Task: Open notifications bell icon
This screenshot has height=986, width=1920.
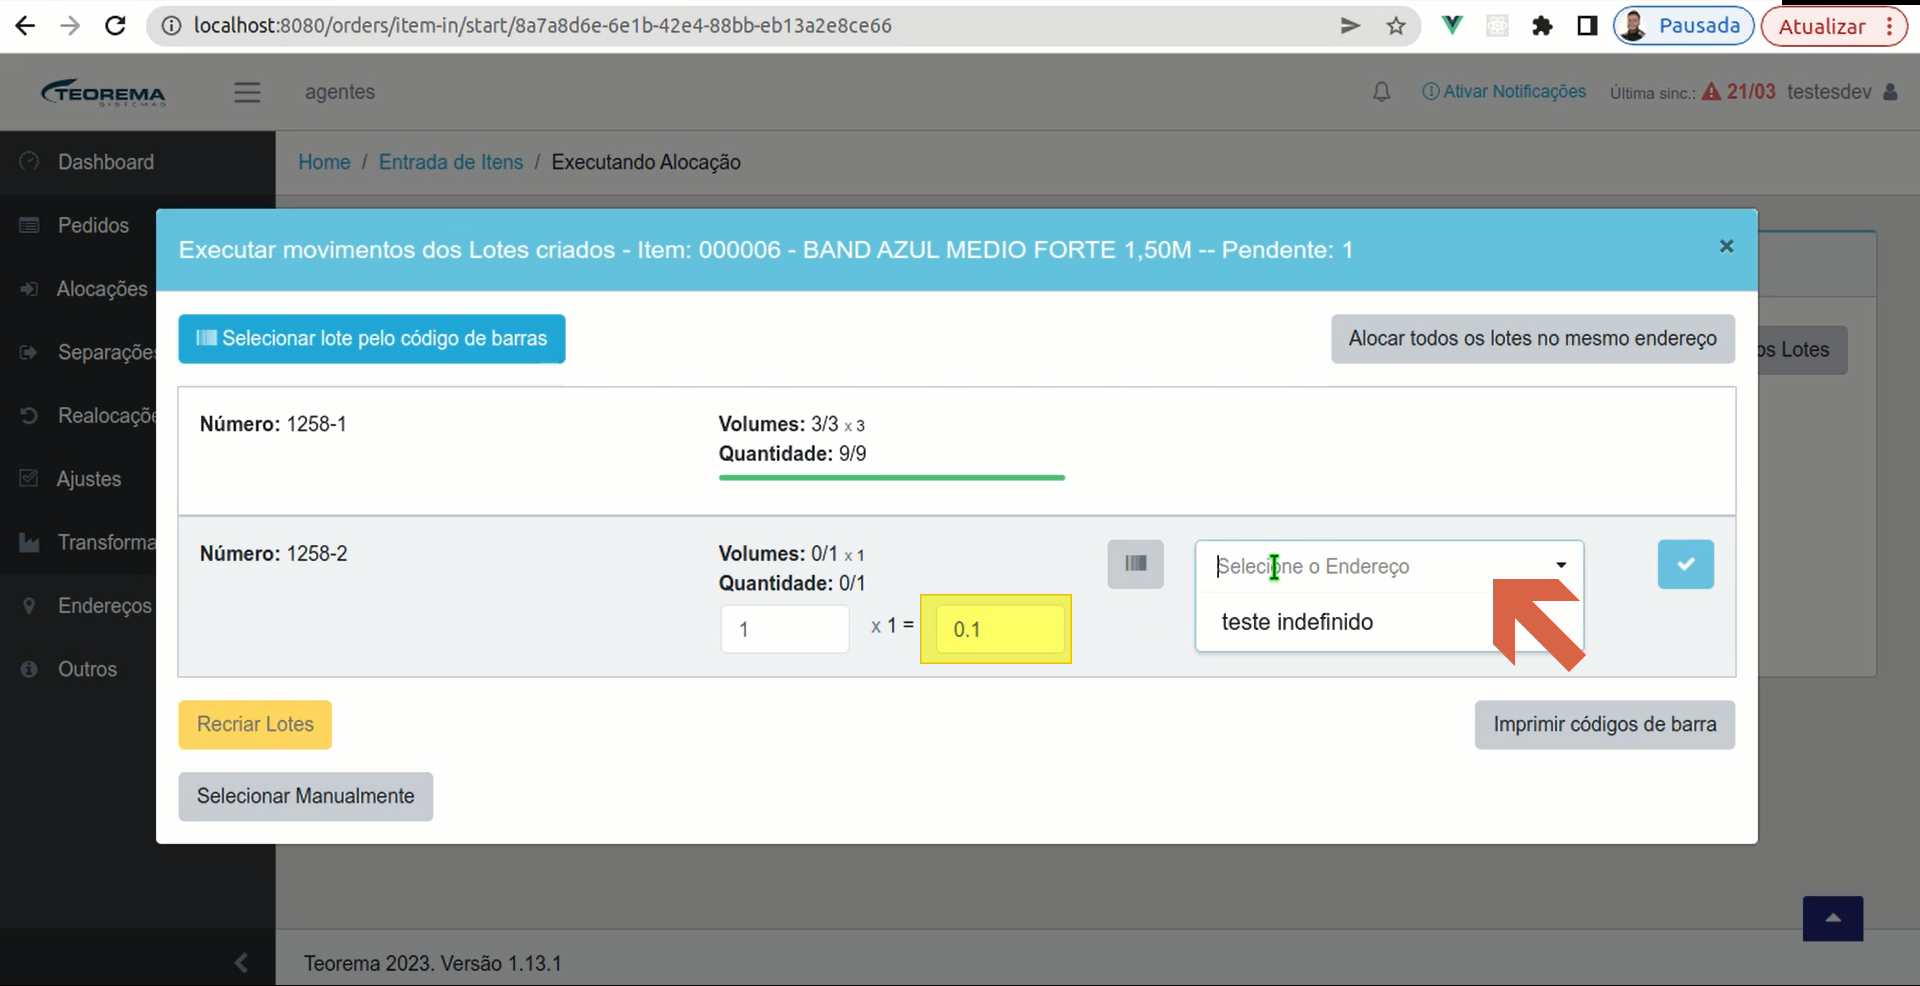Action: pyautogui.click(x=1381, y=92)
